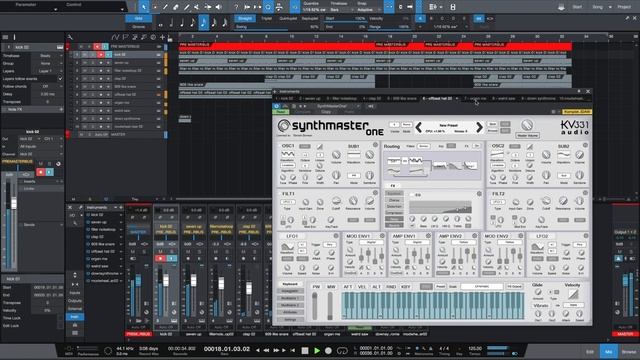
Task: Switch to 808 like snare instrument tab
Action: tap(402, 98)
